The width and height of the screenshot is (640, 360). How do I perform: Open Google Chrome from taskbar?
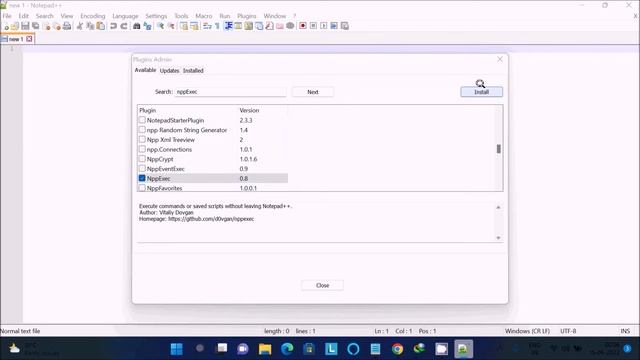click(x=397, y=349)
